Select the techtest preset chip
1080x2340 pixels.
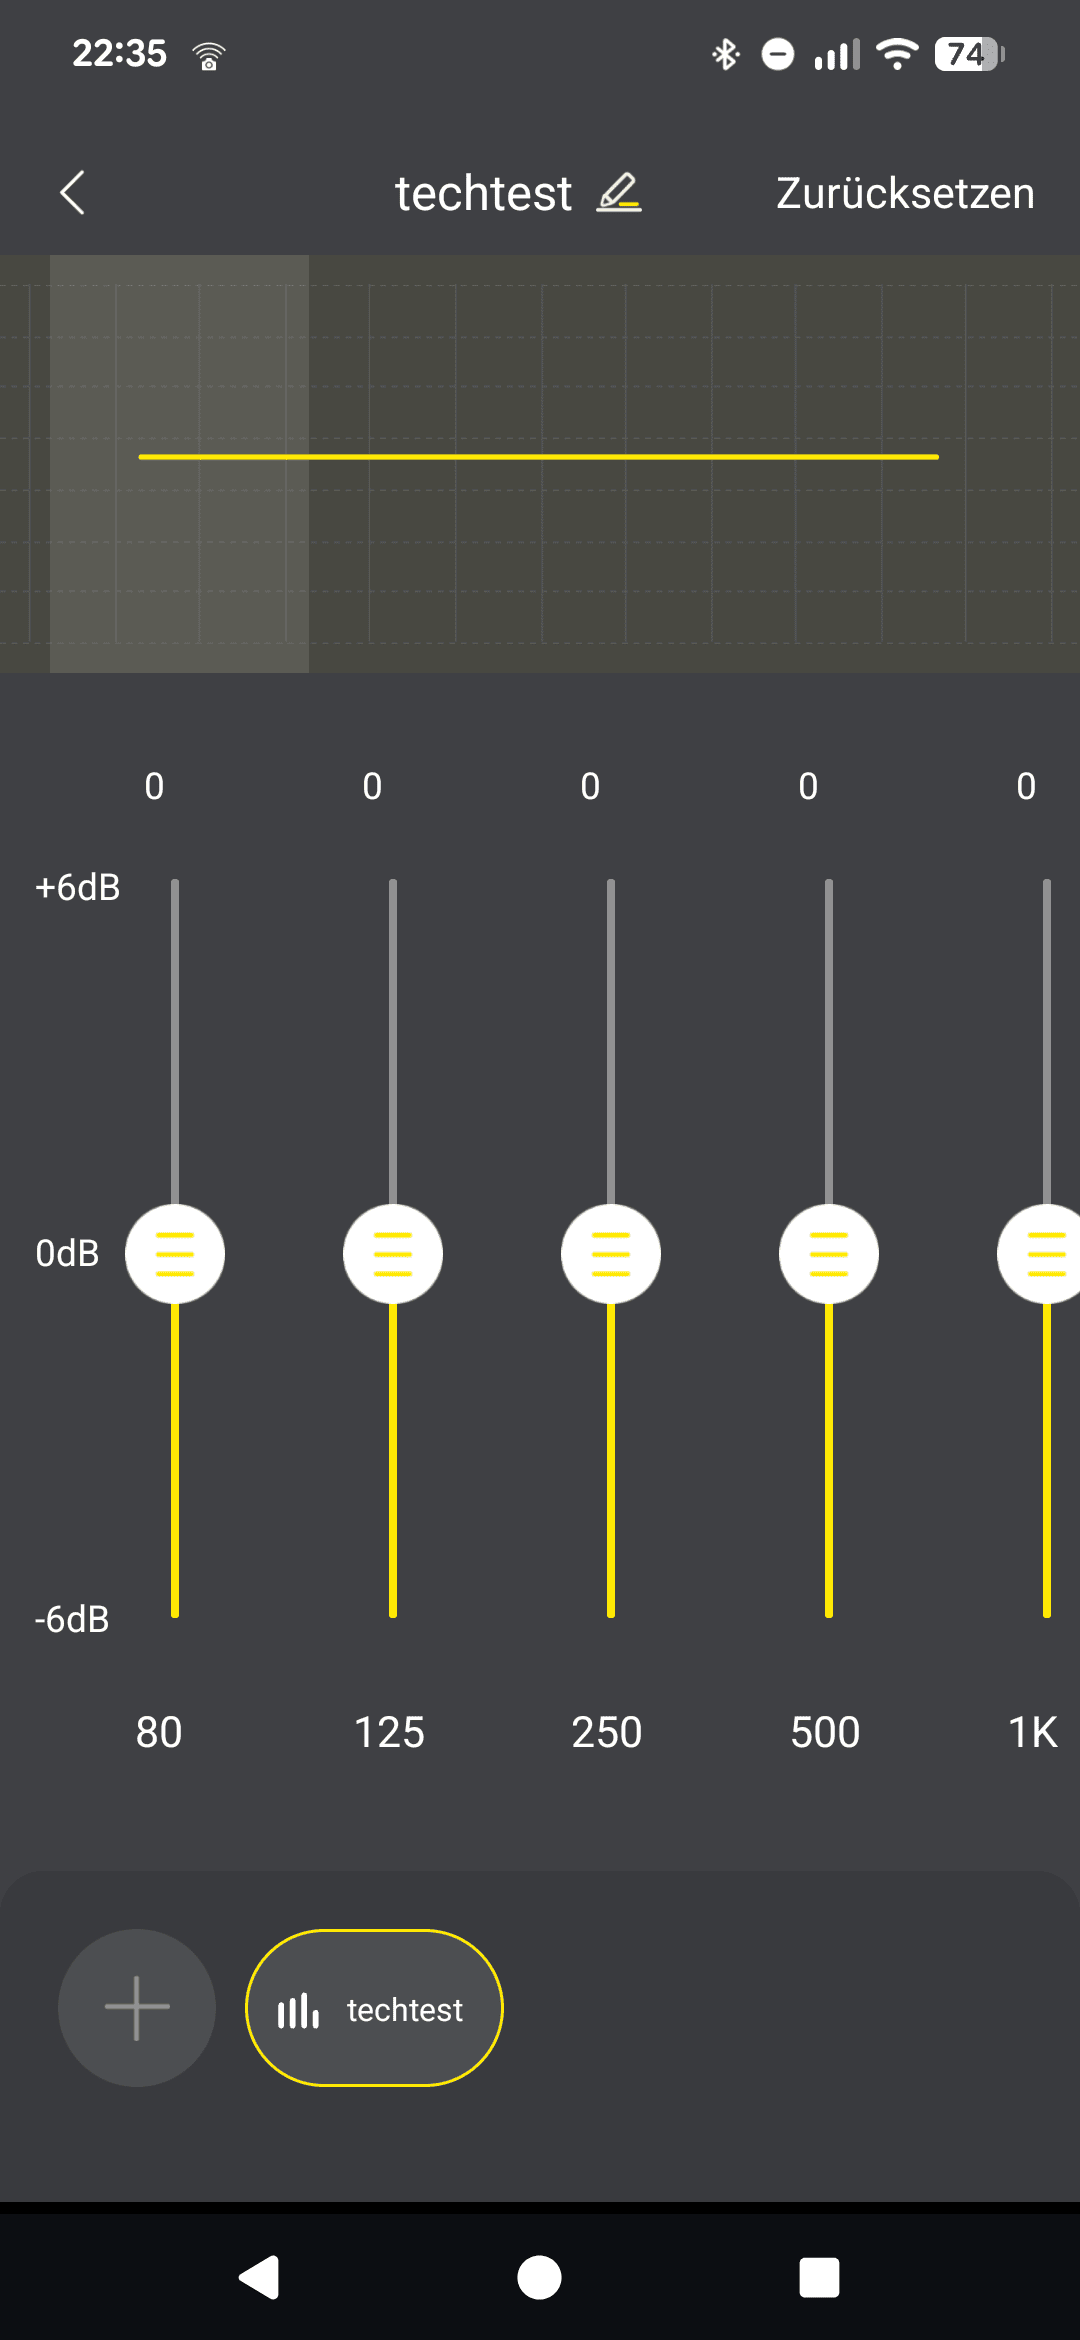click(374, 2008)
